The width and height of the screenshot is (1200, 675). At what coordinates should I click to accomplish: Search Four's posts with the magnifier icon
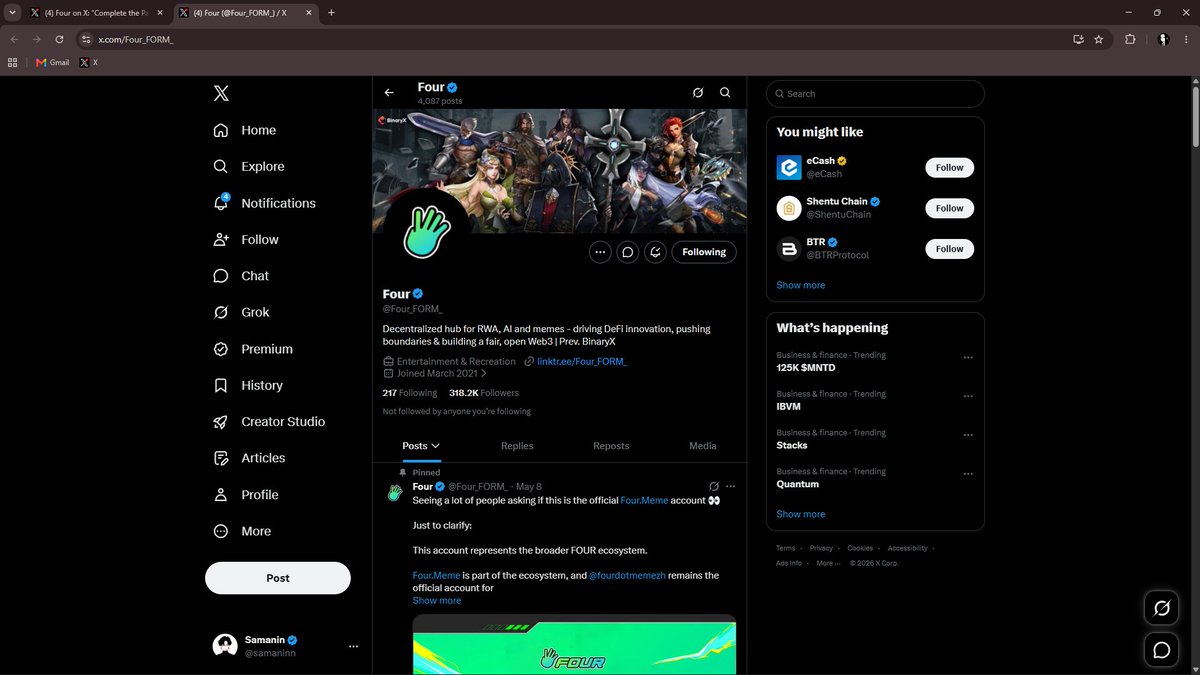coord(725,93)
